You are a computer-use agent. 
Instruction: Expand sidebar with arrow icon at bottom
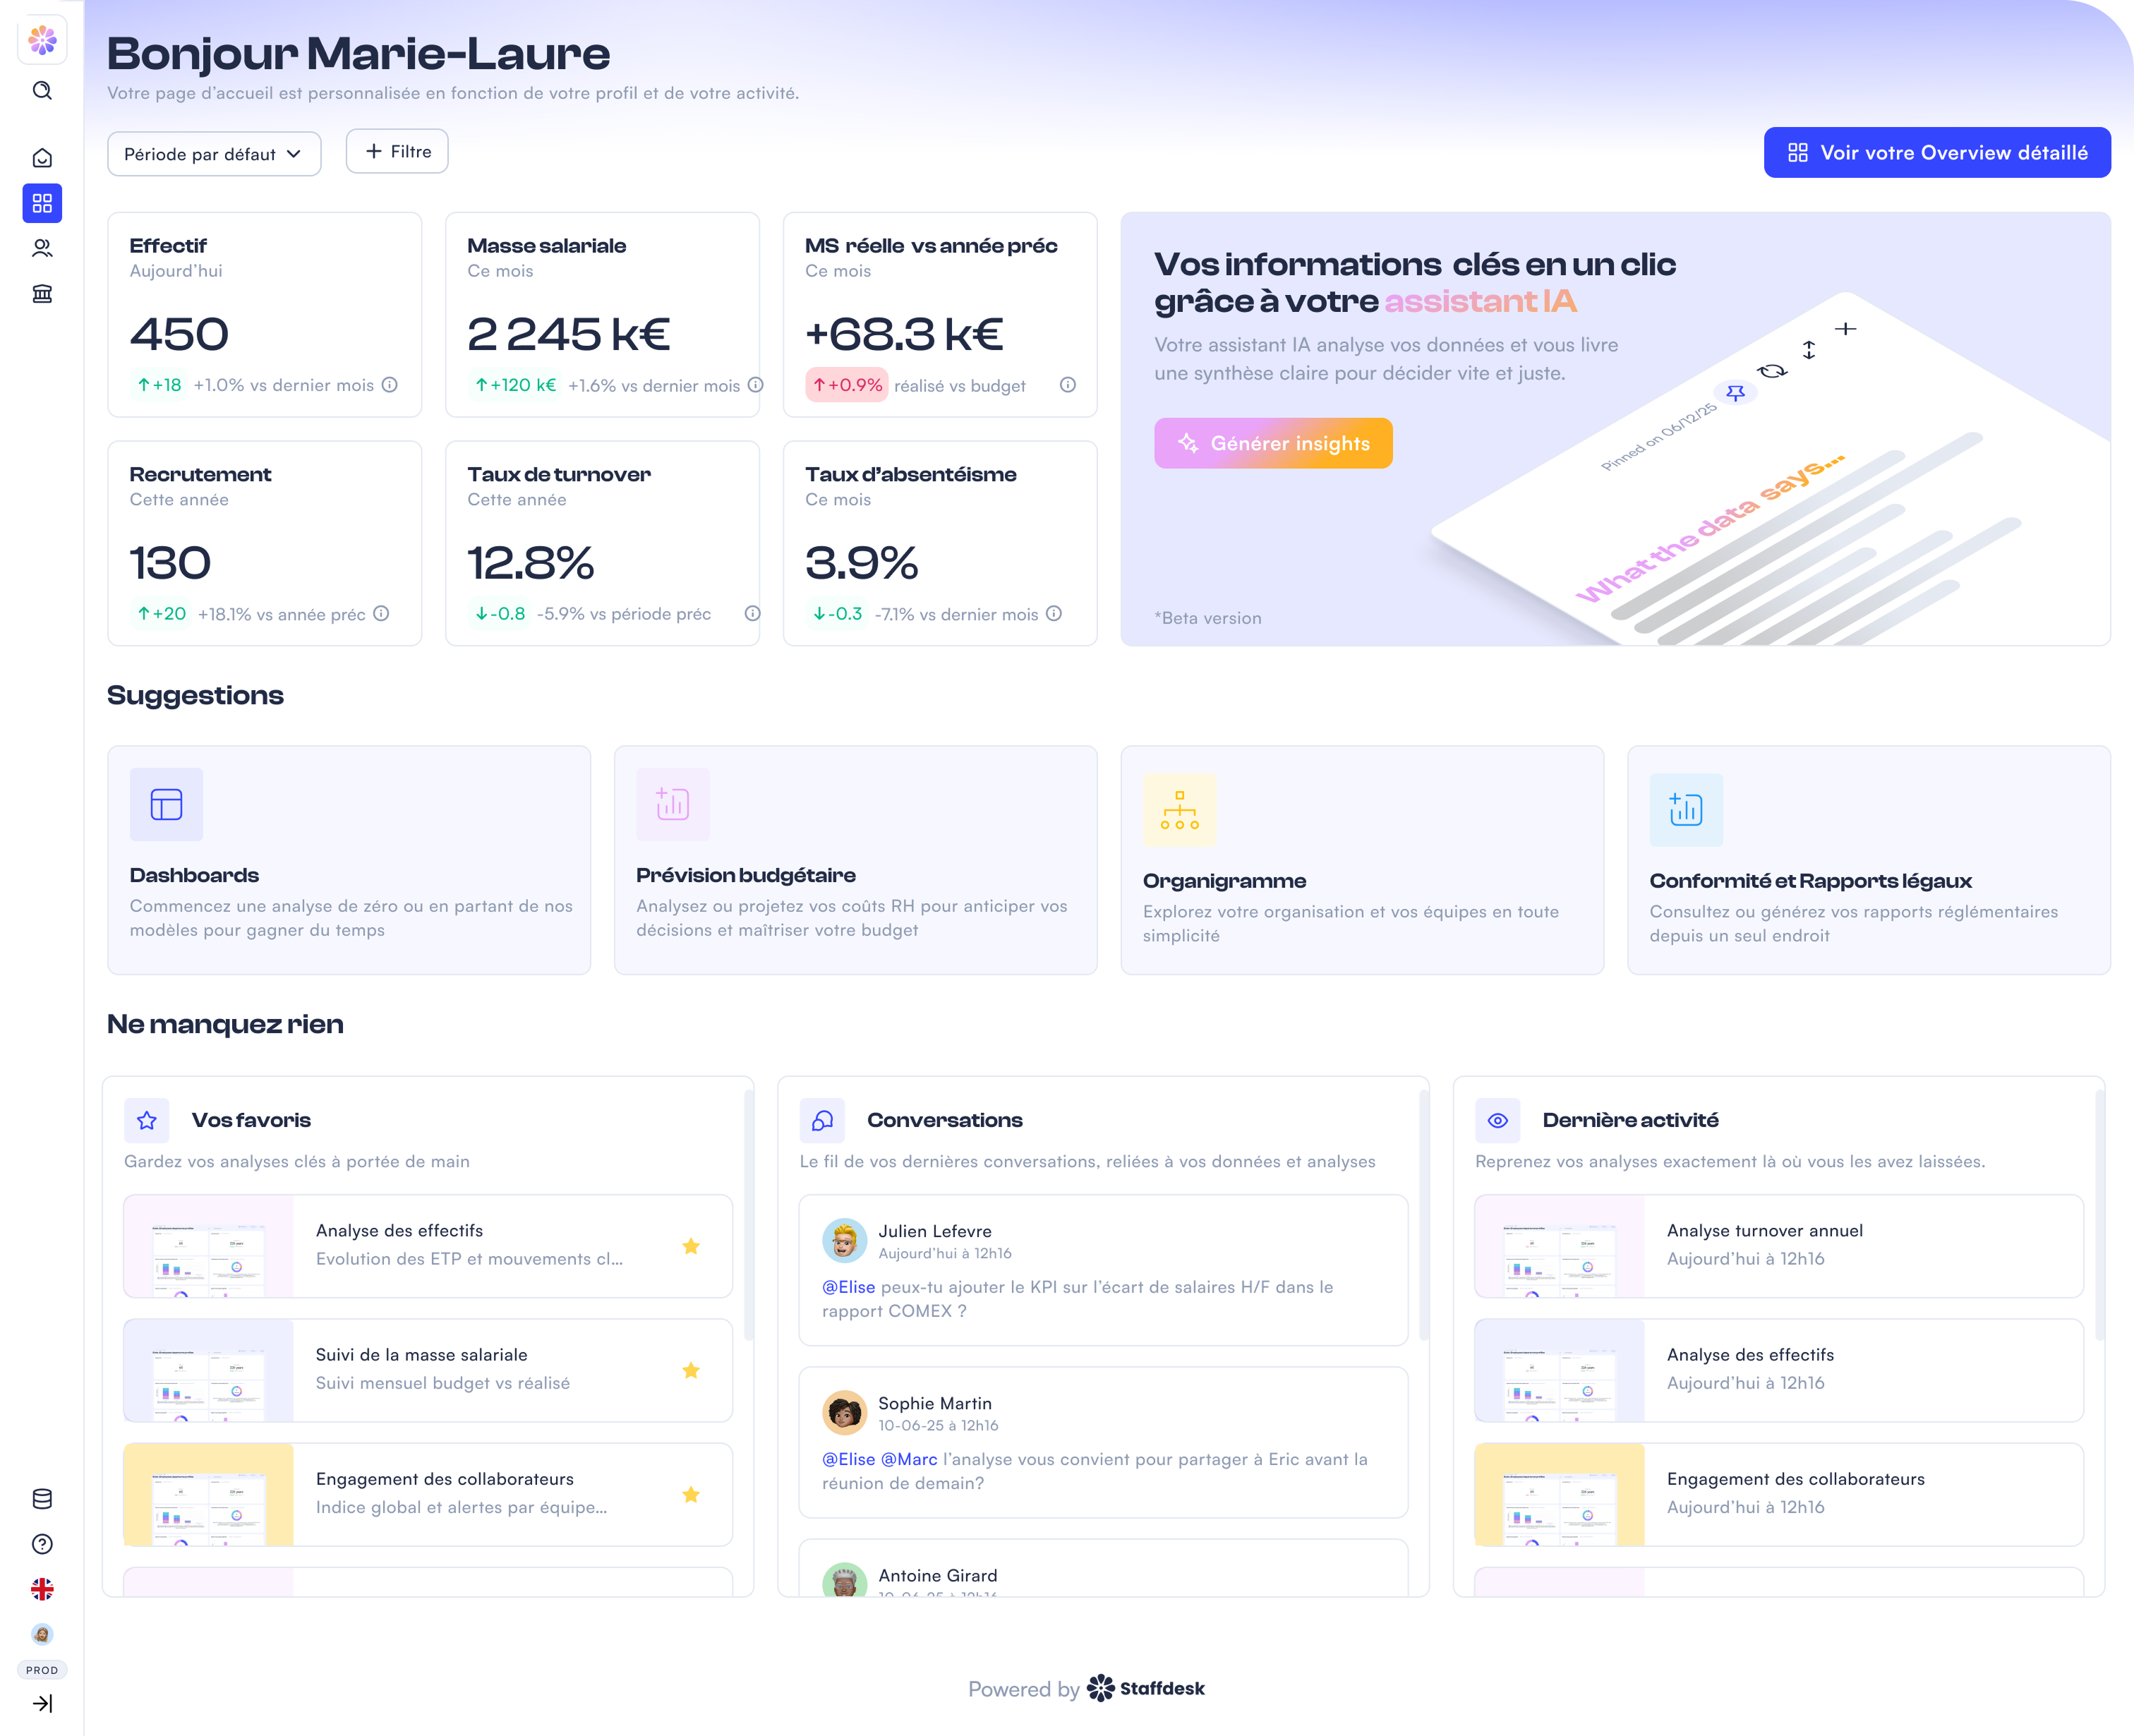tap(42, 1703)
